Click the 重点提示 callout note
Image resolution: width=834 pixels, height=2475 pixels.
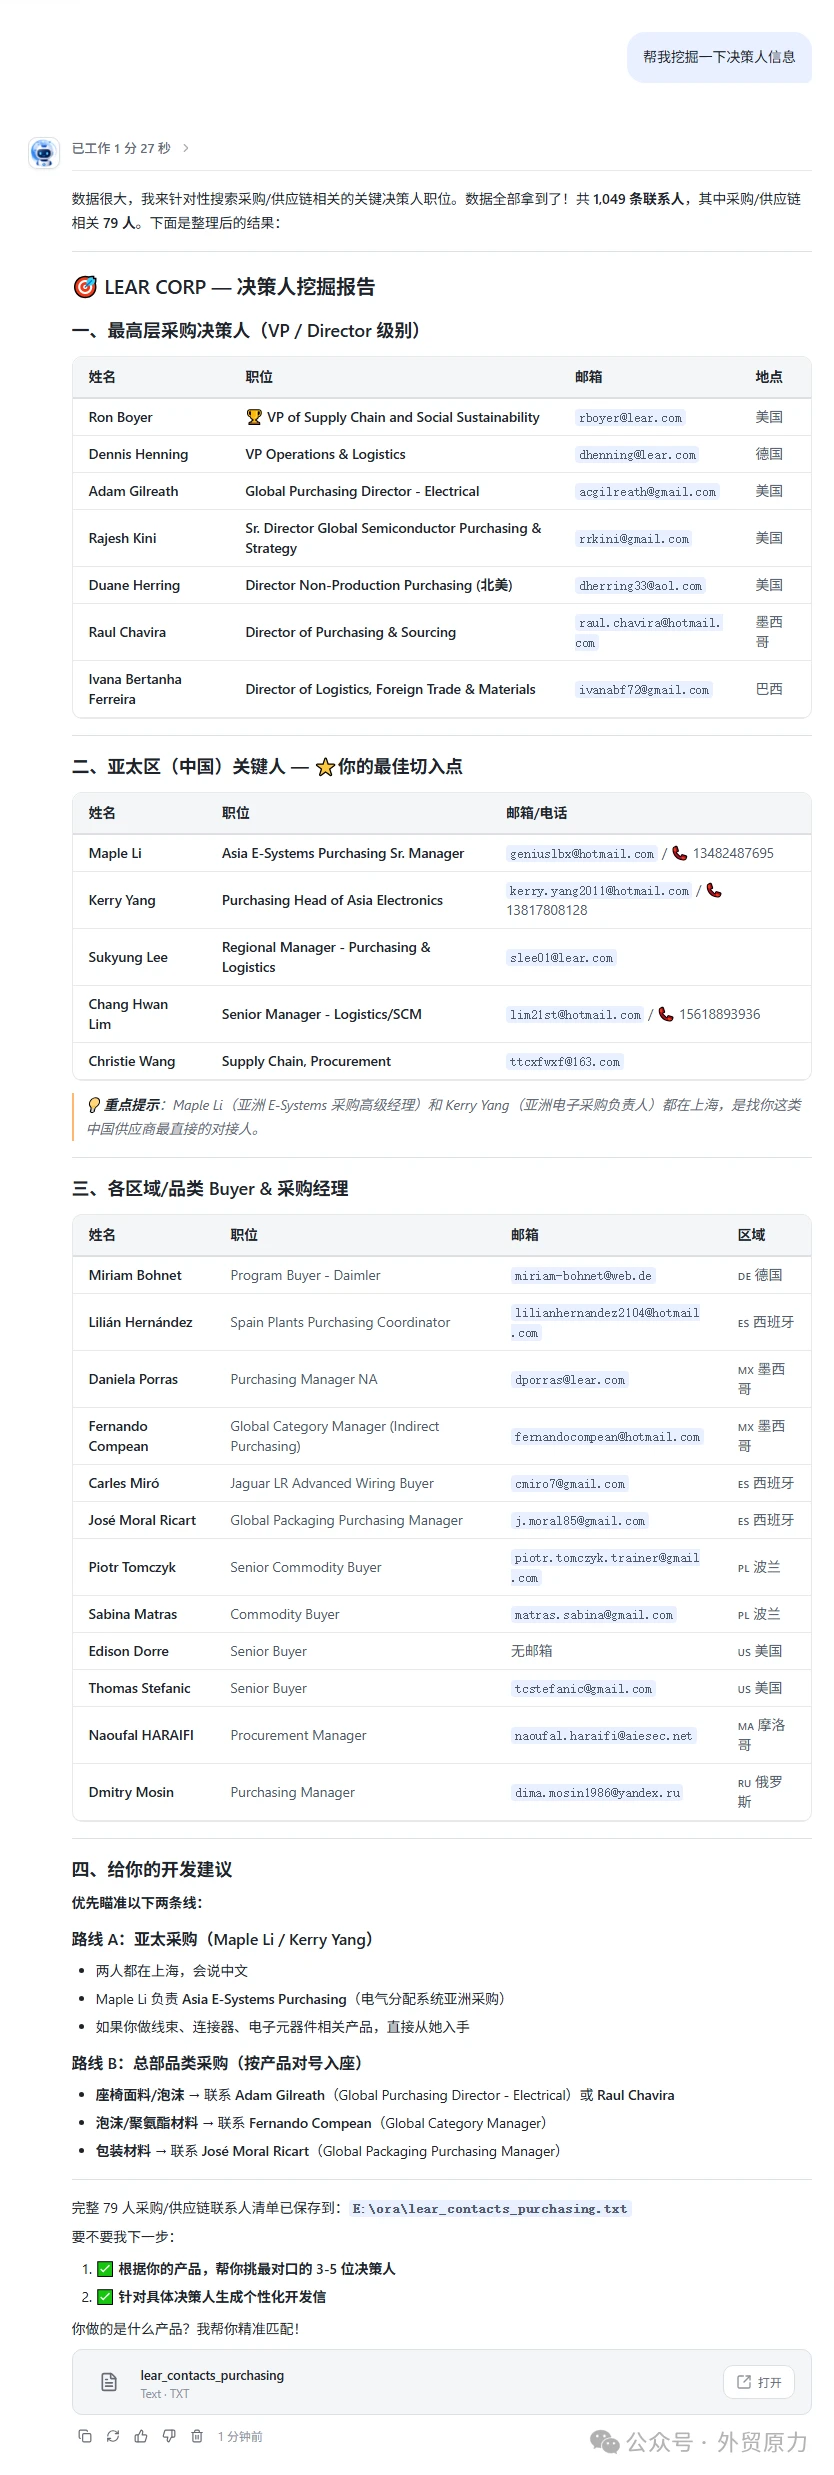443,1117
